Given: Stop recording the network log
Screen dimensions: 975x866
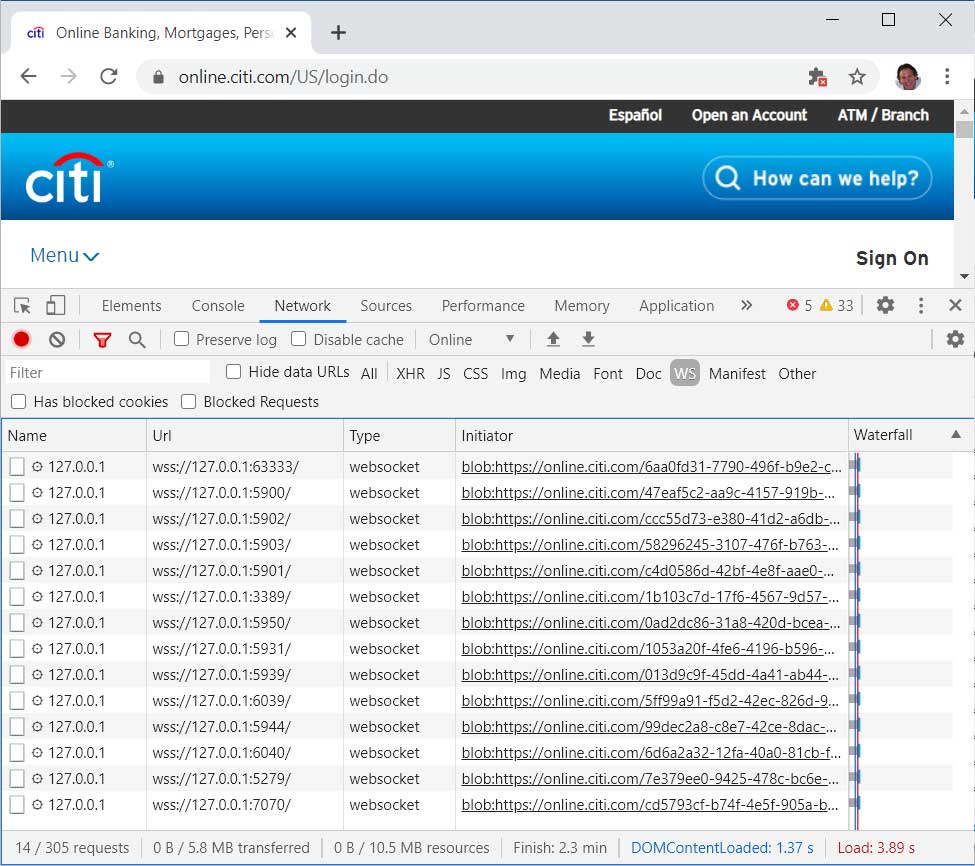Looking at the screenshot, I should tap(22, 339).
